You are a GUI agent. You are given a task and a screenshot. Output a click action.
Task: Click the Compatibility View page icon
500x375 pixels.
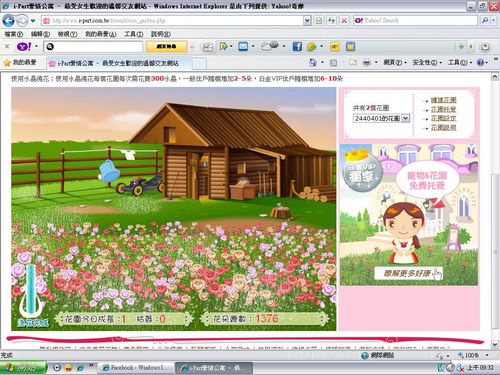click(319, 21)
